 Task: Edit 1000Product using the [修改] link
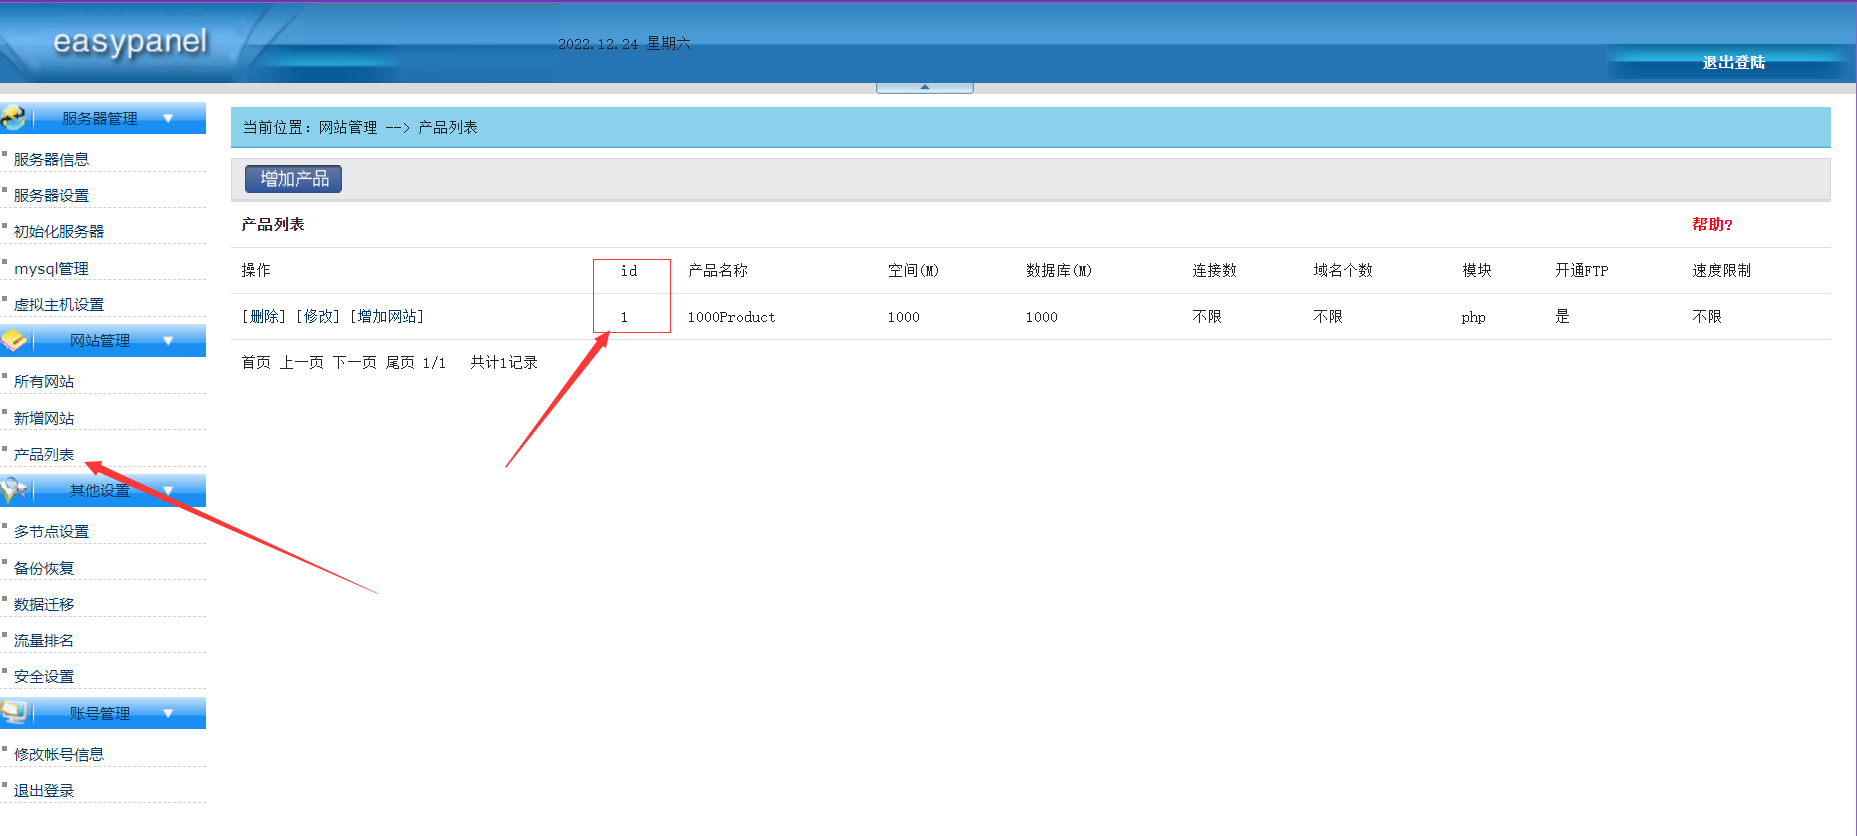(x=318, y=317)
